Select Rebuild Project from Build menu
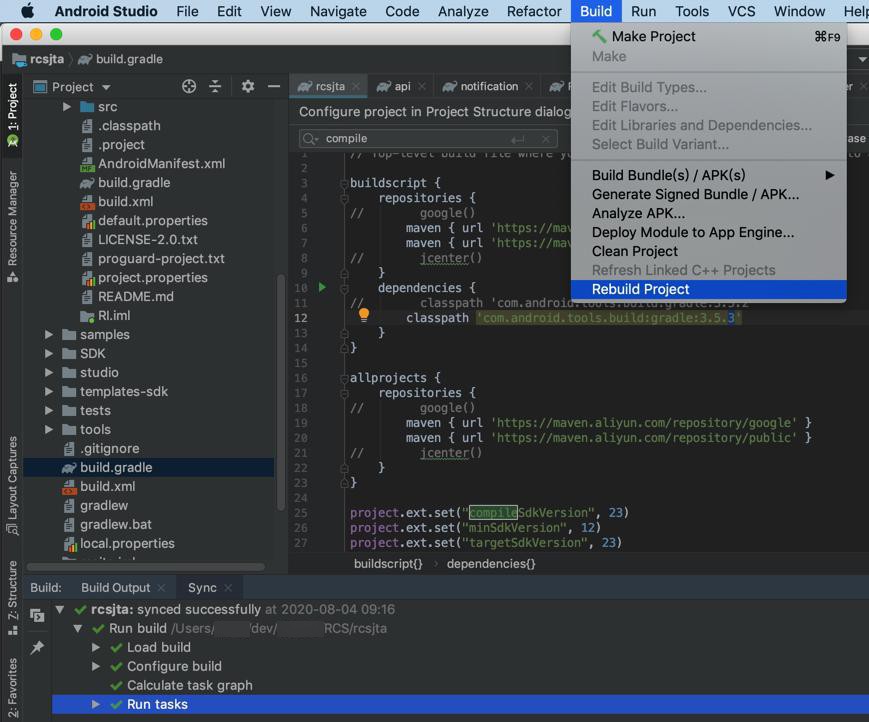 [708, 289]
